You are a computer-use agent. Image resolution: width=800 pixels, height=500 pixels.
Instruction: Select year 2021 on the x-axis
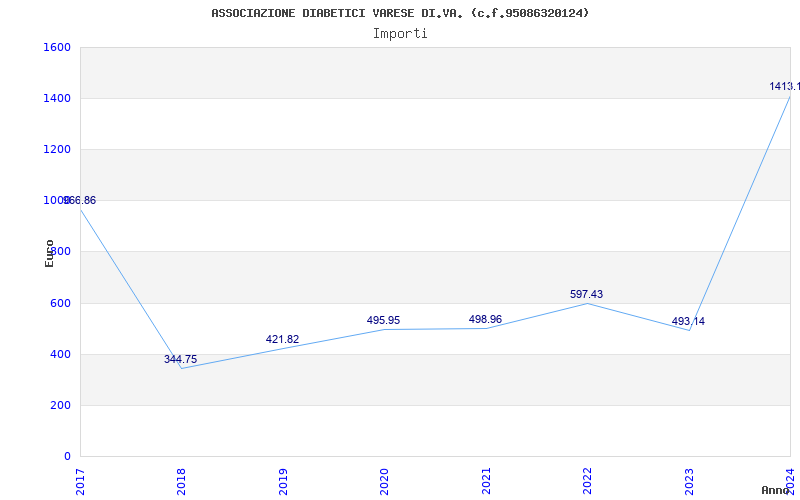[486, 480]
